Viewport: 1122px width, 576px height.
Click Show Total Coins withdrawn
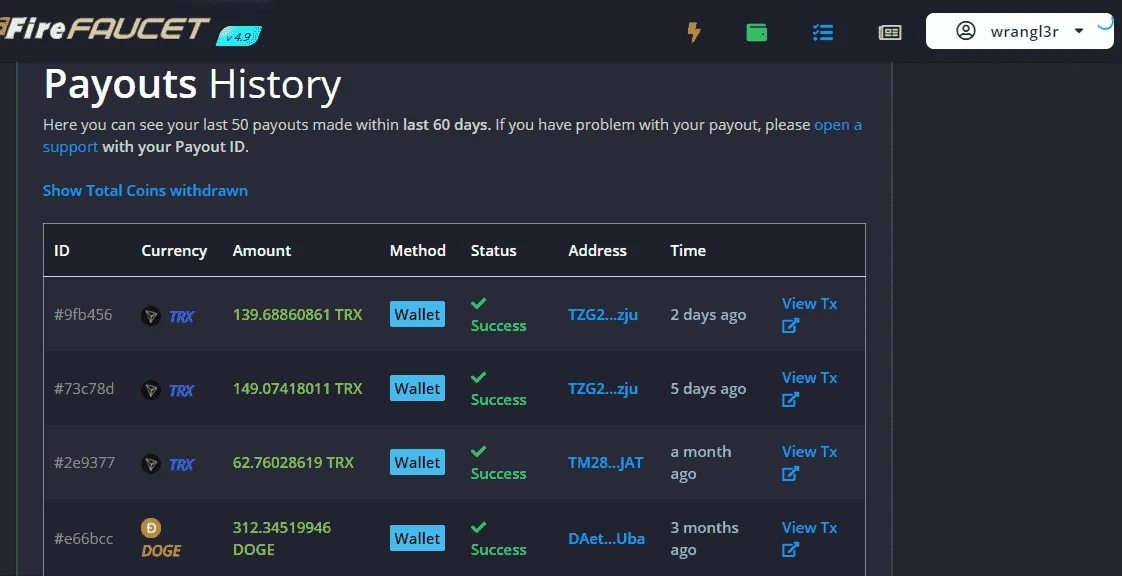click(x=145, y=190)
